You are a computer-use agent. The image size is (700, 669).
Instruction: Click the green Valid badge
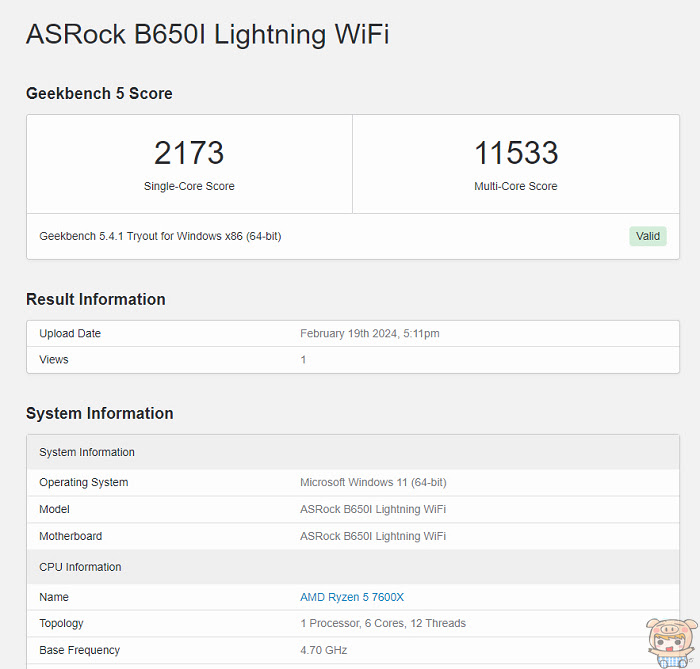pyautogui.click(x=648, y=236)
